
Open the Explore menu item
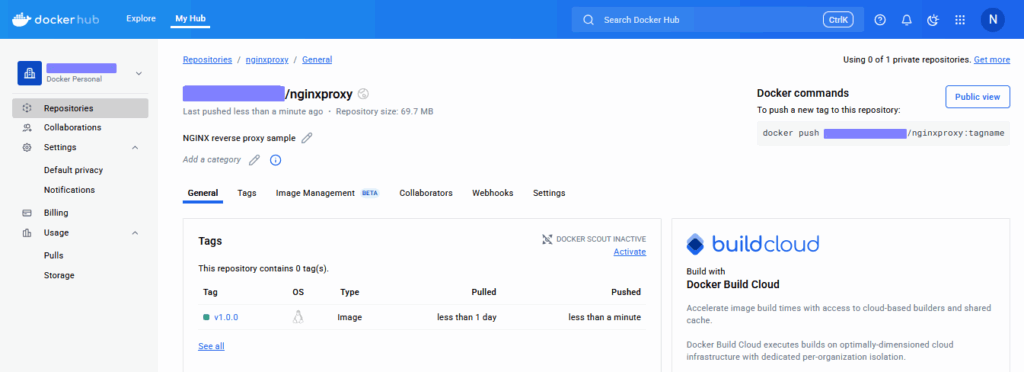coord(141,19)
